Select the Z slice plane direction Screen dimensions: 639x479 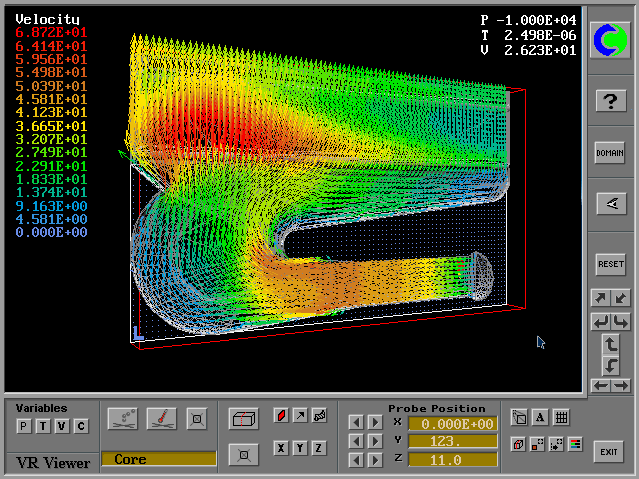click(319, 448)
